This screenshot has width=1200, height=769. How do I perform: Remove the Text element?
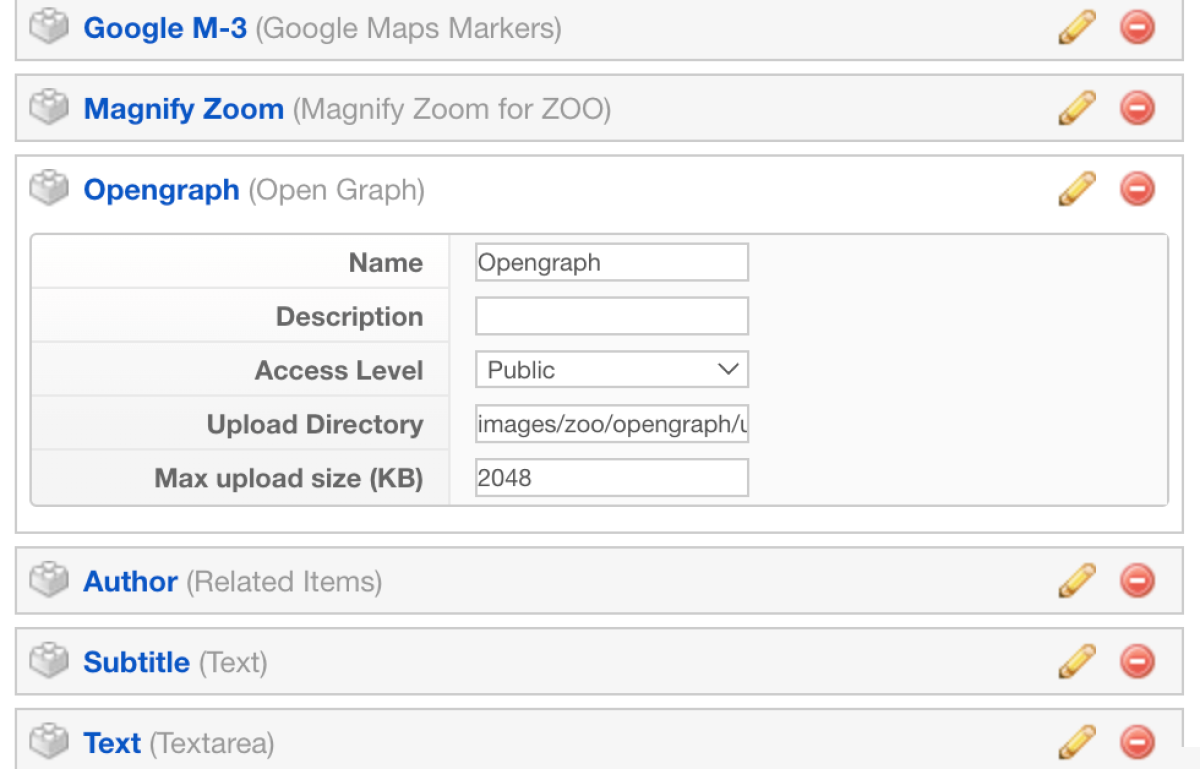coord(1137,742)
